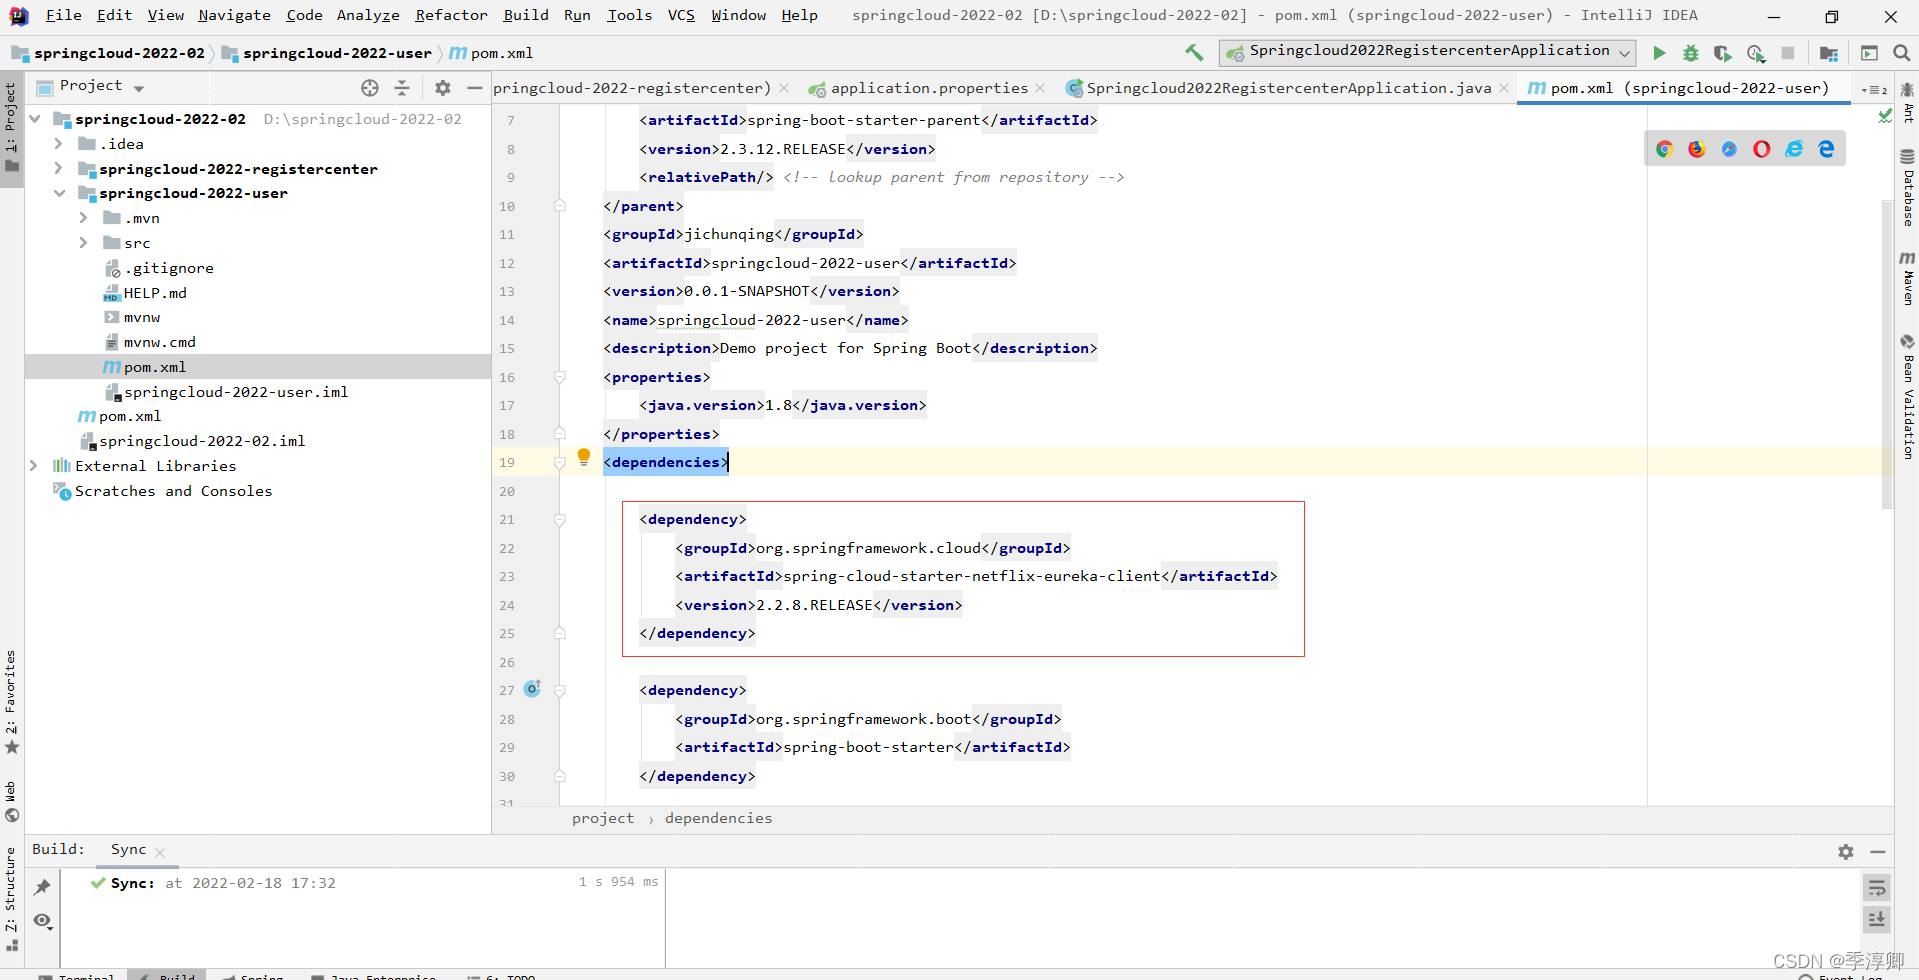Click the gutter icon on line 27

point(533,688)
